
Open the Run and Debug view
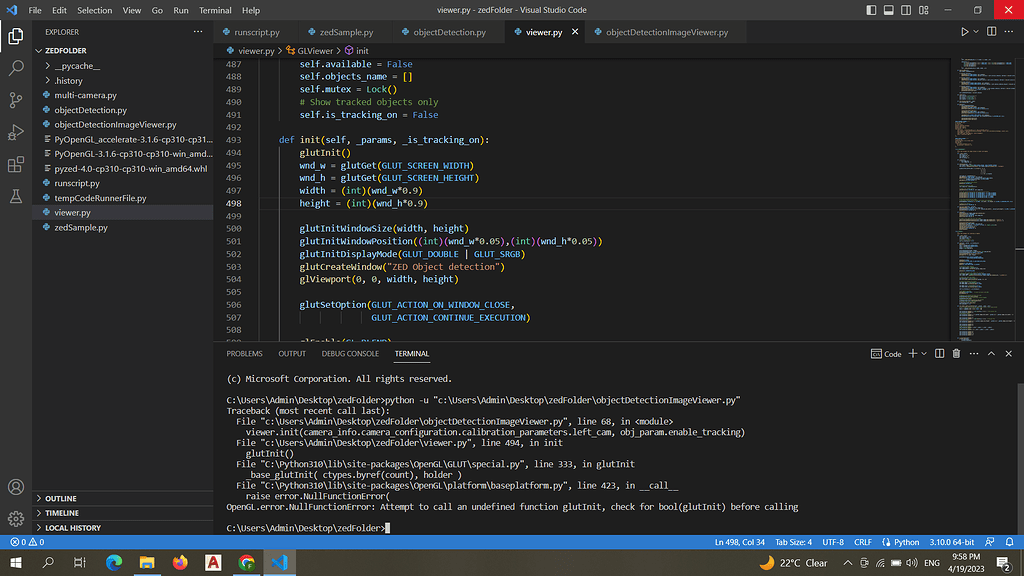click(16, 132)
